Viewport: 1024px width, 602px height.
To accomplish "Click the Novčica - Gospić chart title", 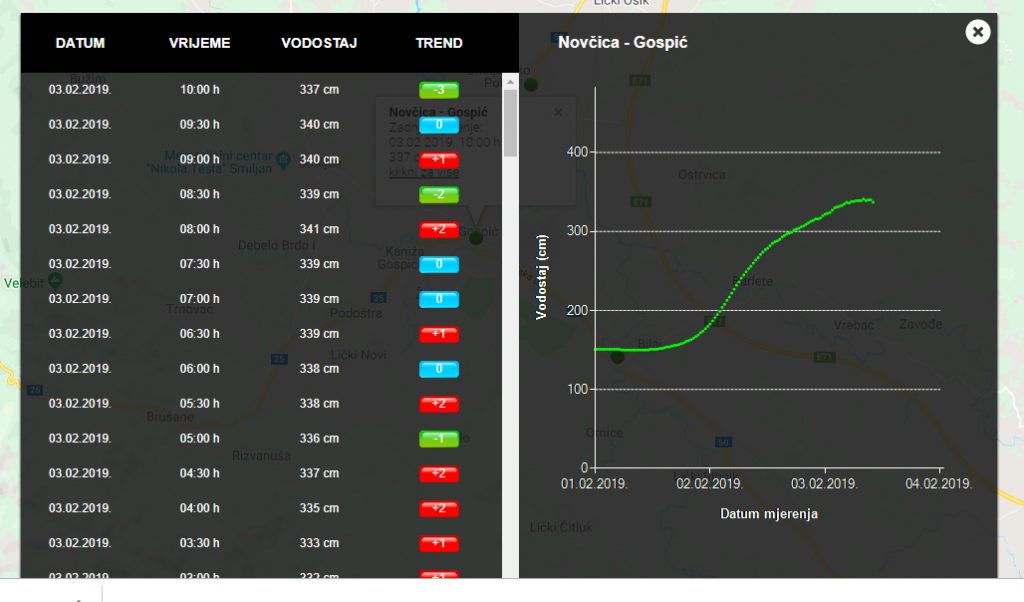I will [x=622, y=43].
